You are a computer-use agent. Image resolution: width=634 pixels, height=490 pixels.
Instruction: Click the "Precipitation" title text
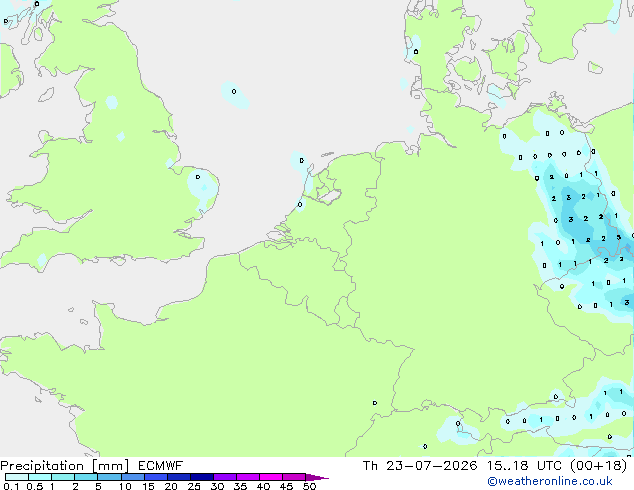click(42, 466)
